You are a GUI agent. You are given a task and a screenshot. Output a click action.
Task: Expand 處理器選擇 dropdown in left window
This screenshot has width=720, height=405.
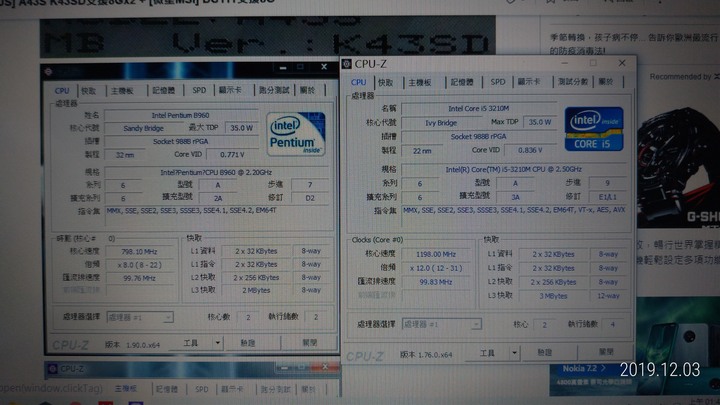168,317
